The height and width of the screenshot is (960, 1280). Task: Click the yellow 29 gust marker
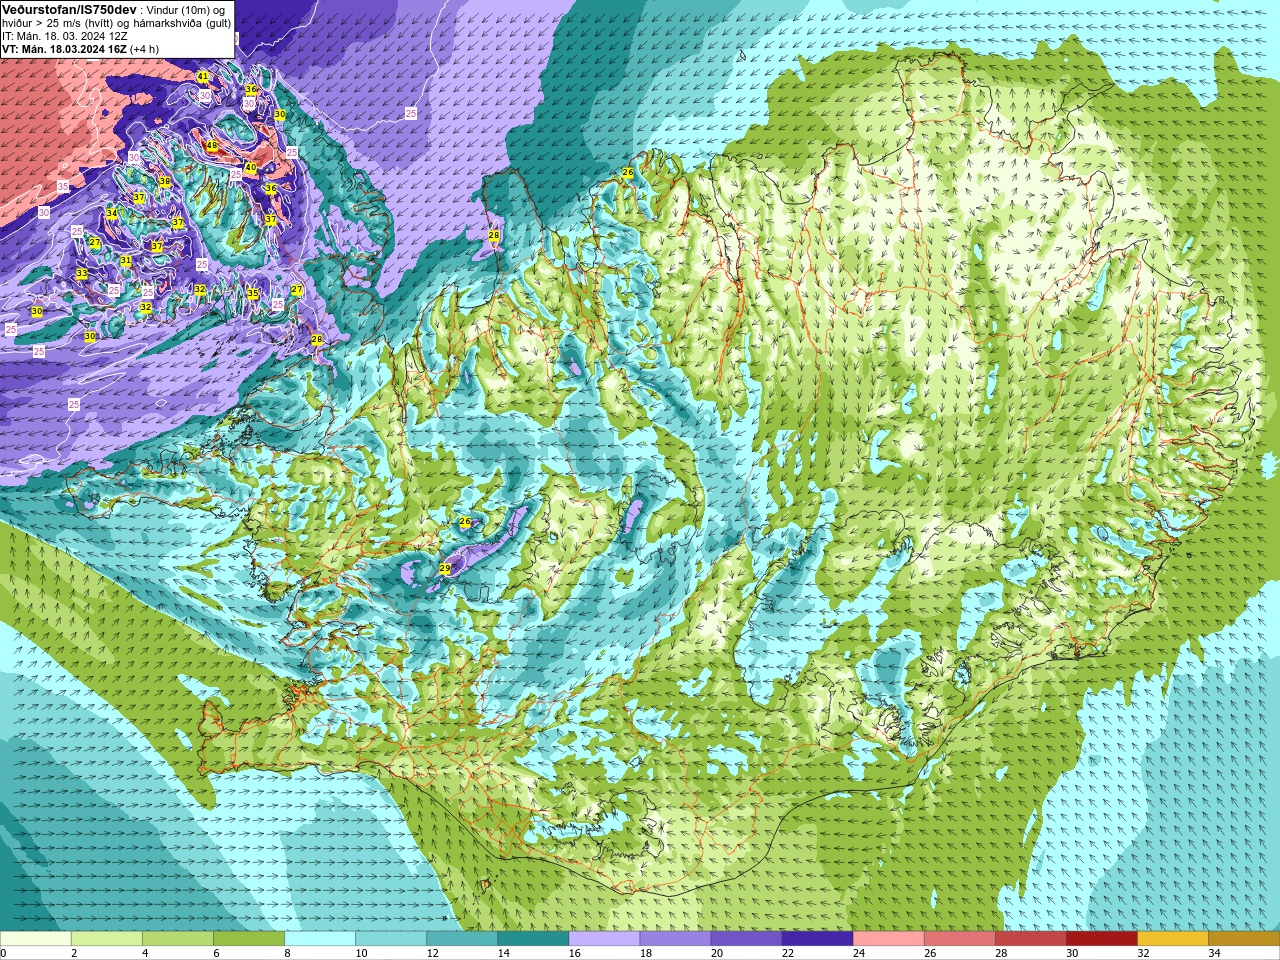445,568
